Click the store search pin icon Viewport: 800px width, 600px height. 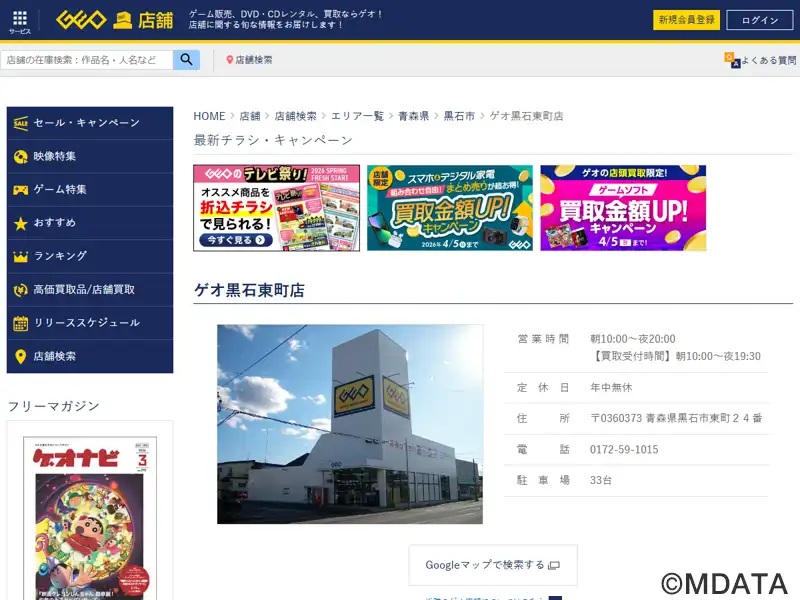pyautogui.click(x=230, y=60)
